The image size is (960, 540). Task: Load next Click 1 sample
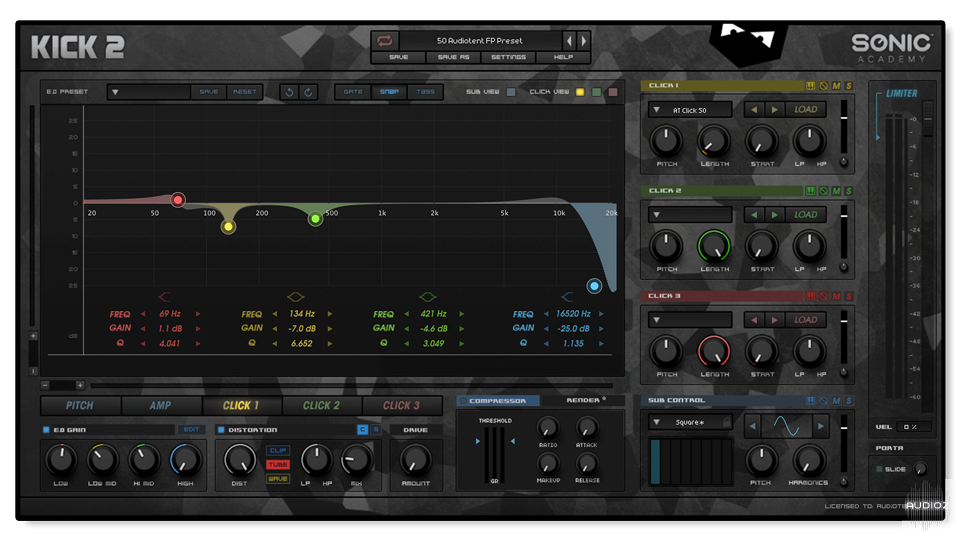[774, 110]
